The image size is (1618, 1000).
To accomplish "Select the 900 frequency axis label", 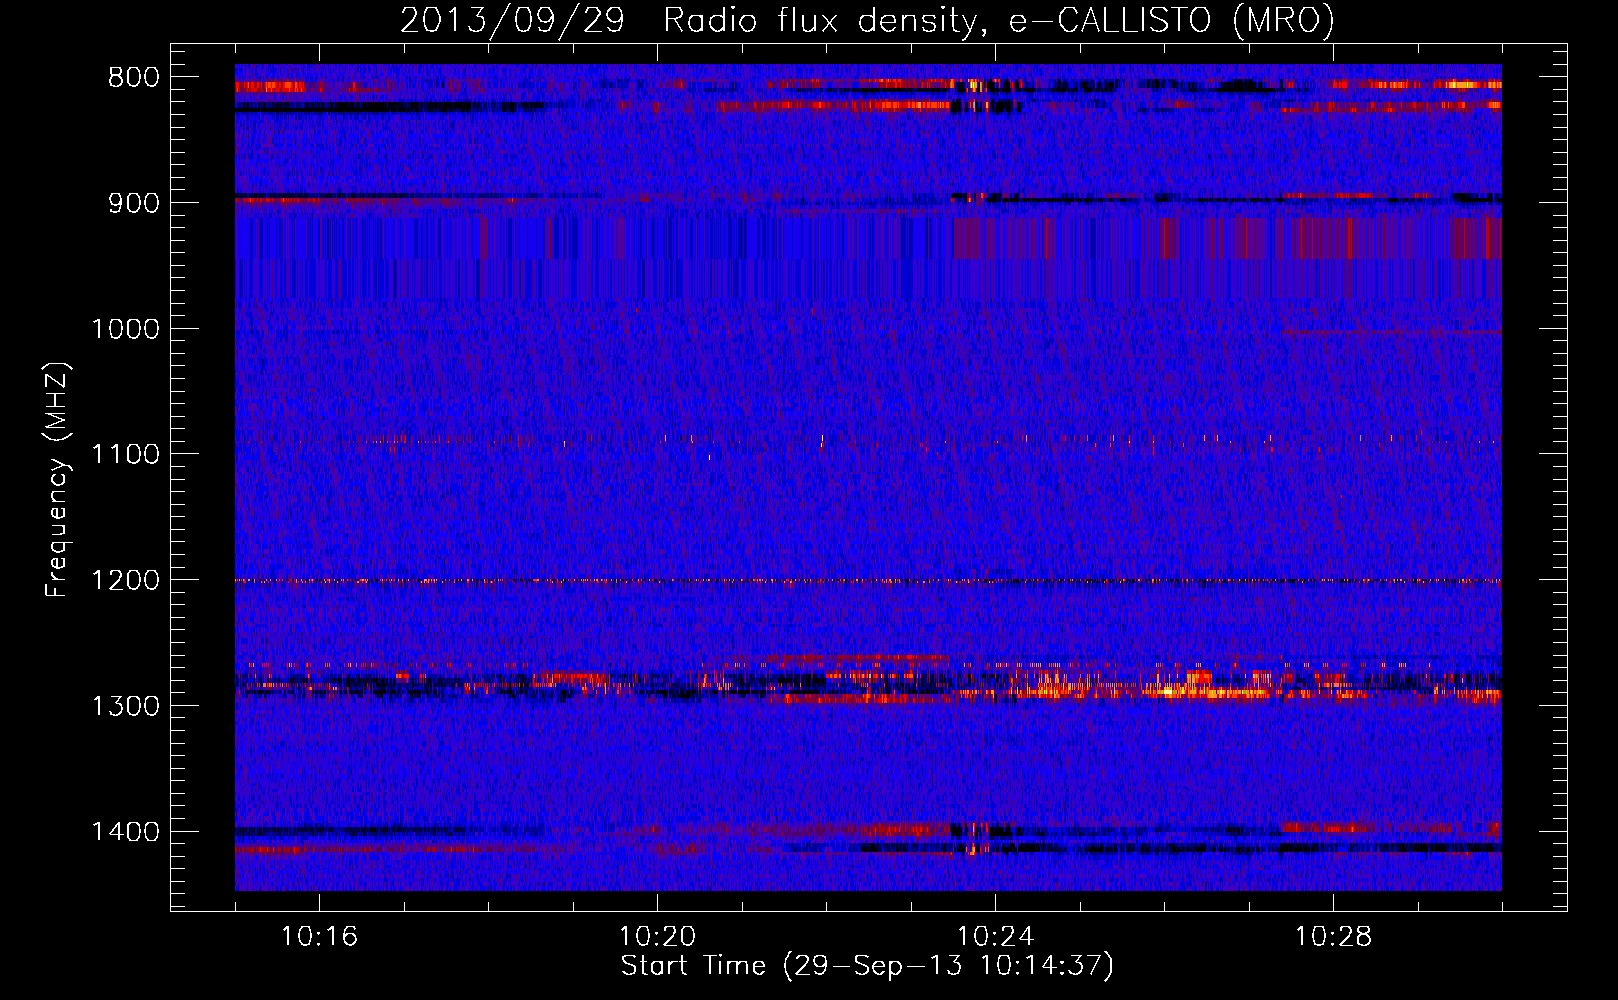I will pyautogui.click(x=133, y=203).
